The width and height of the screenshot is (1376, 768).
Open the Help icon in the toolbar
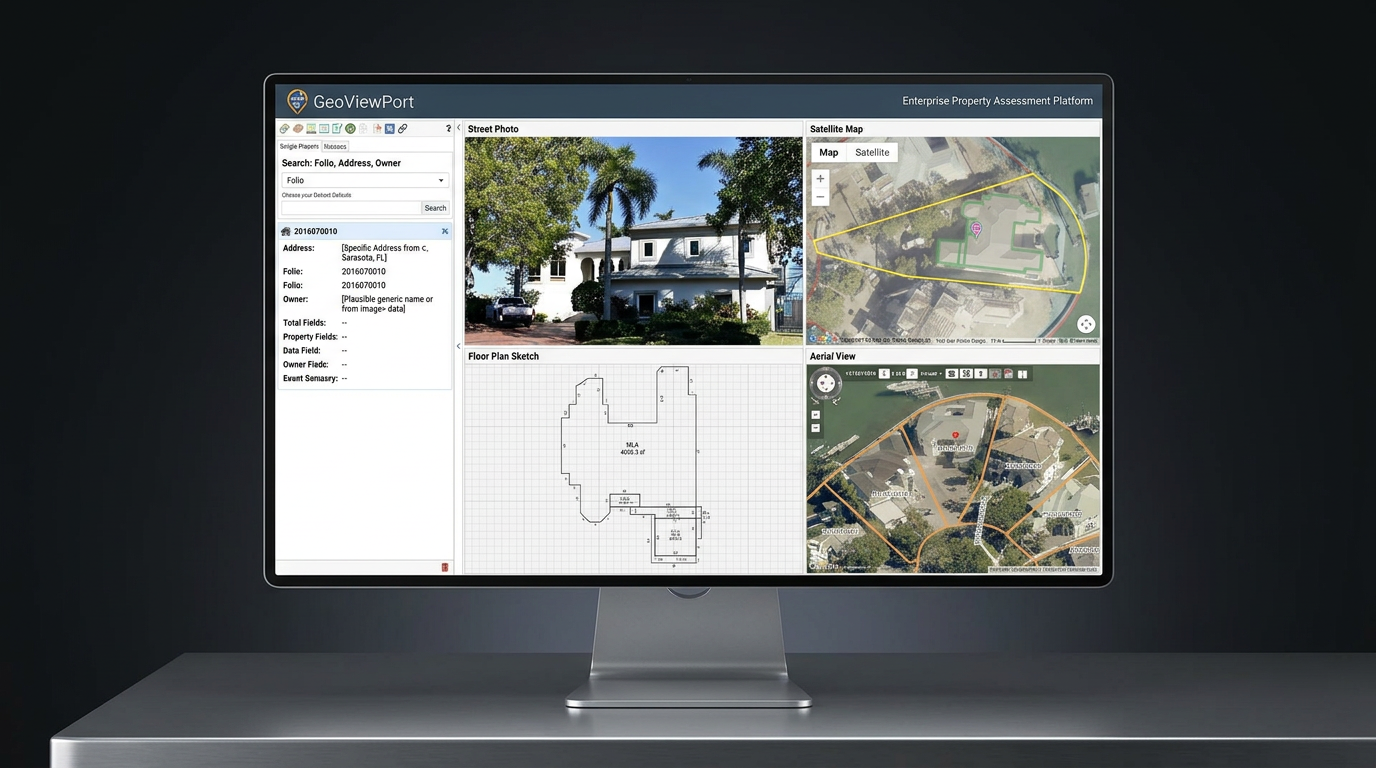tap(448, 128)
